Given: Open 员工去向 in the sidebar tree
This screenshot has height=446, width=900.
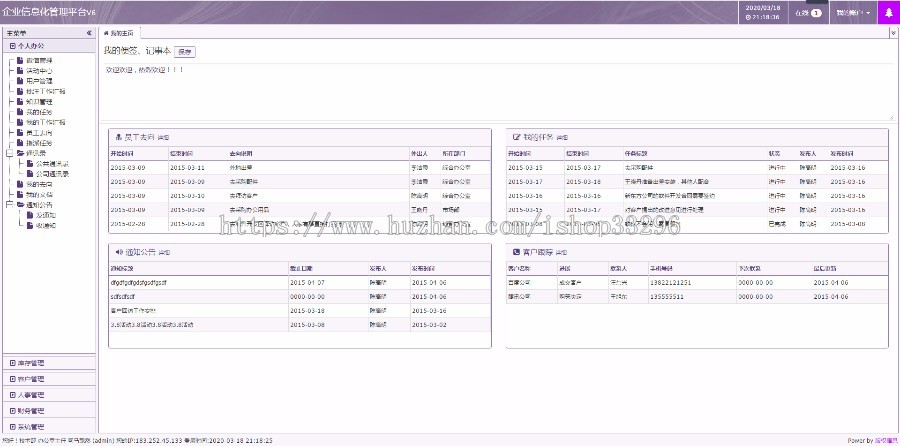Looking at the screenshot, I should click(x=40, y=133).
